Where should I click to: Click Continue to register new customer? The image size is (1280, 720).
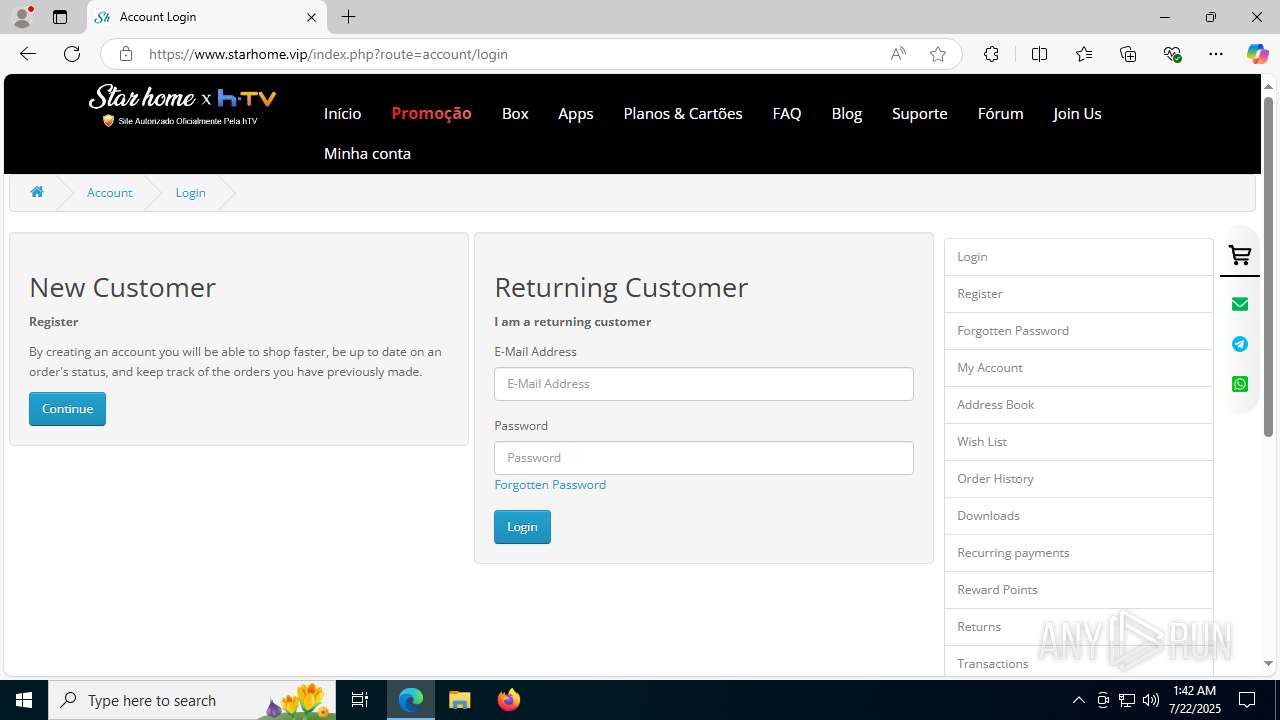coord(67,409)
